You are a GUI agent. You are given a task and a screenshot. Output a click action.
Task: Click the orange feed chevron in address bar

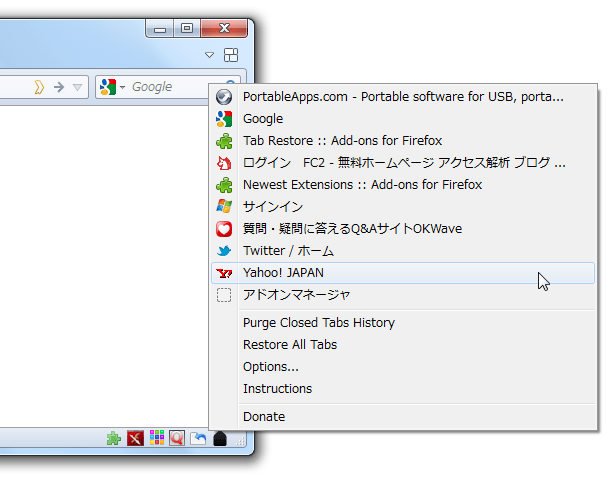pos(39,87)
